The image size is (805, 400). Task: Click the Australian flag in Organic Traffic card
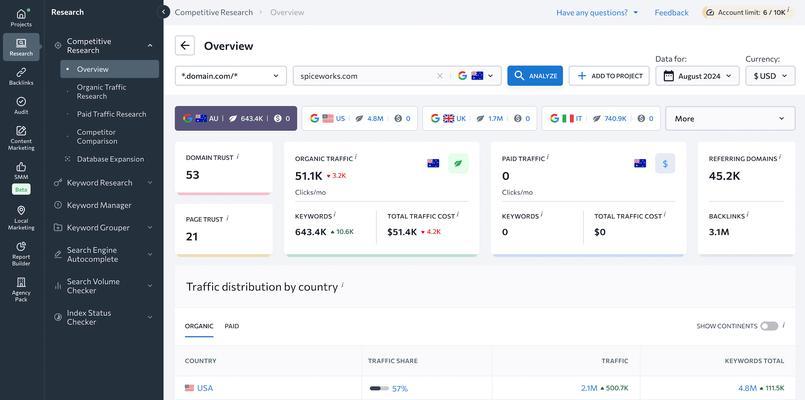tap(433, 163)
